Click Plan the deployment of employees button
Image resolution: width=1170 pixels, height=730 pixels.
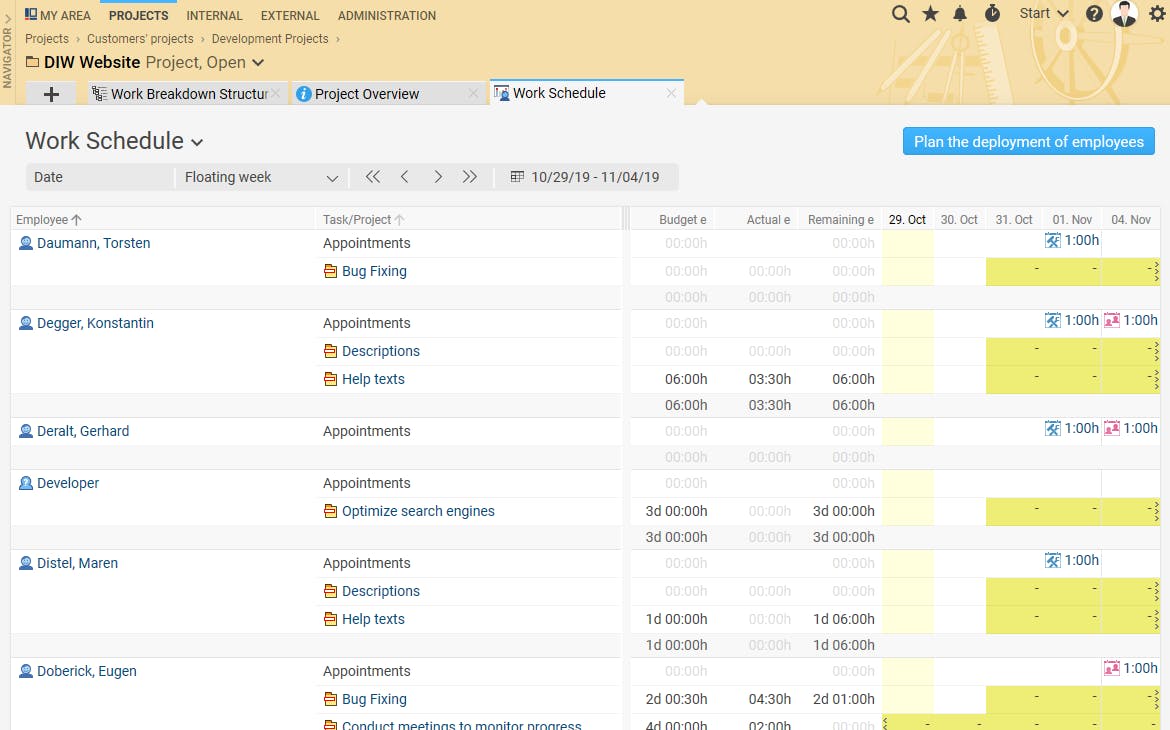click(1028, 142)
